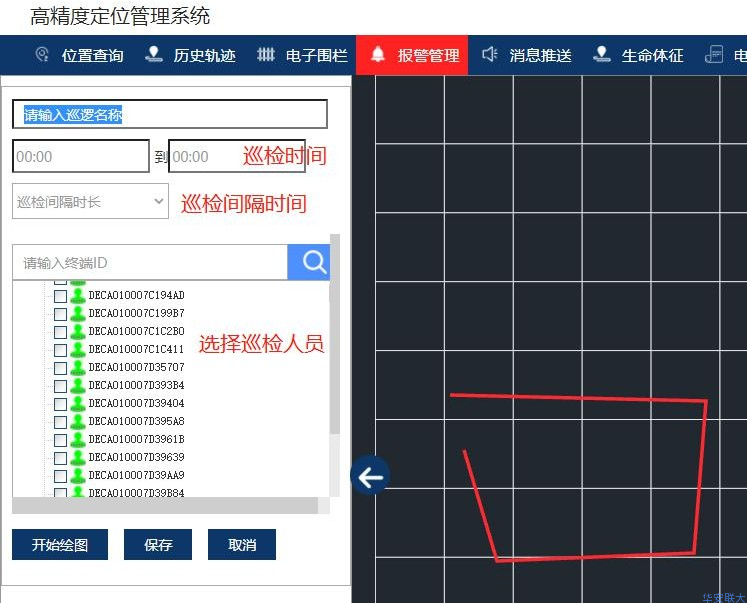Click the 保存 button
Viewport: 747px width, 603px height.
158,544
